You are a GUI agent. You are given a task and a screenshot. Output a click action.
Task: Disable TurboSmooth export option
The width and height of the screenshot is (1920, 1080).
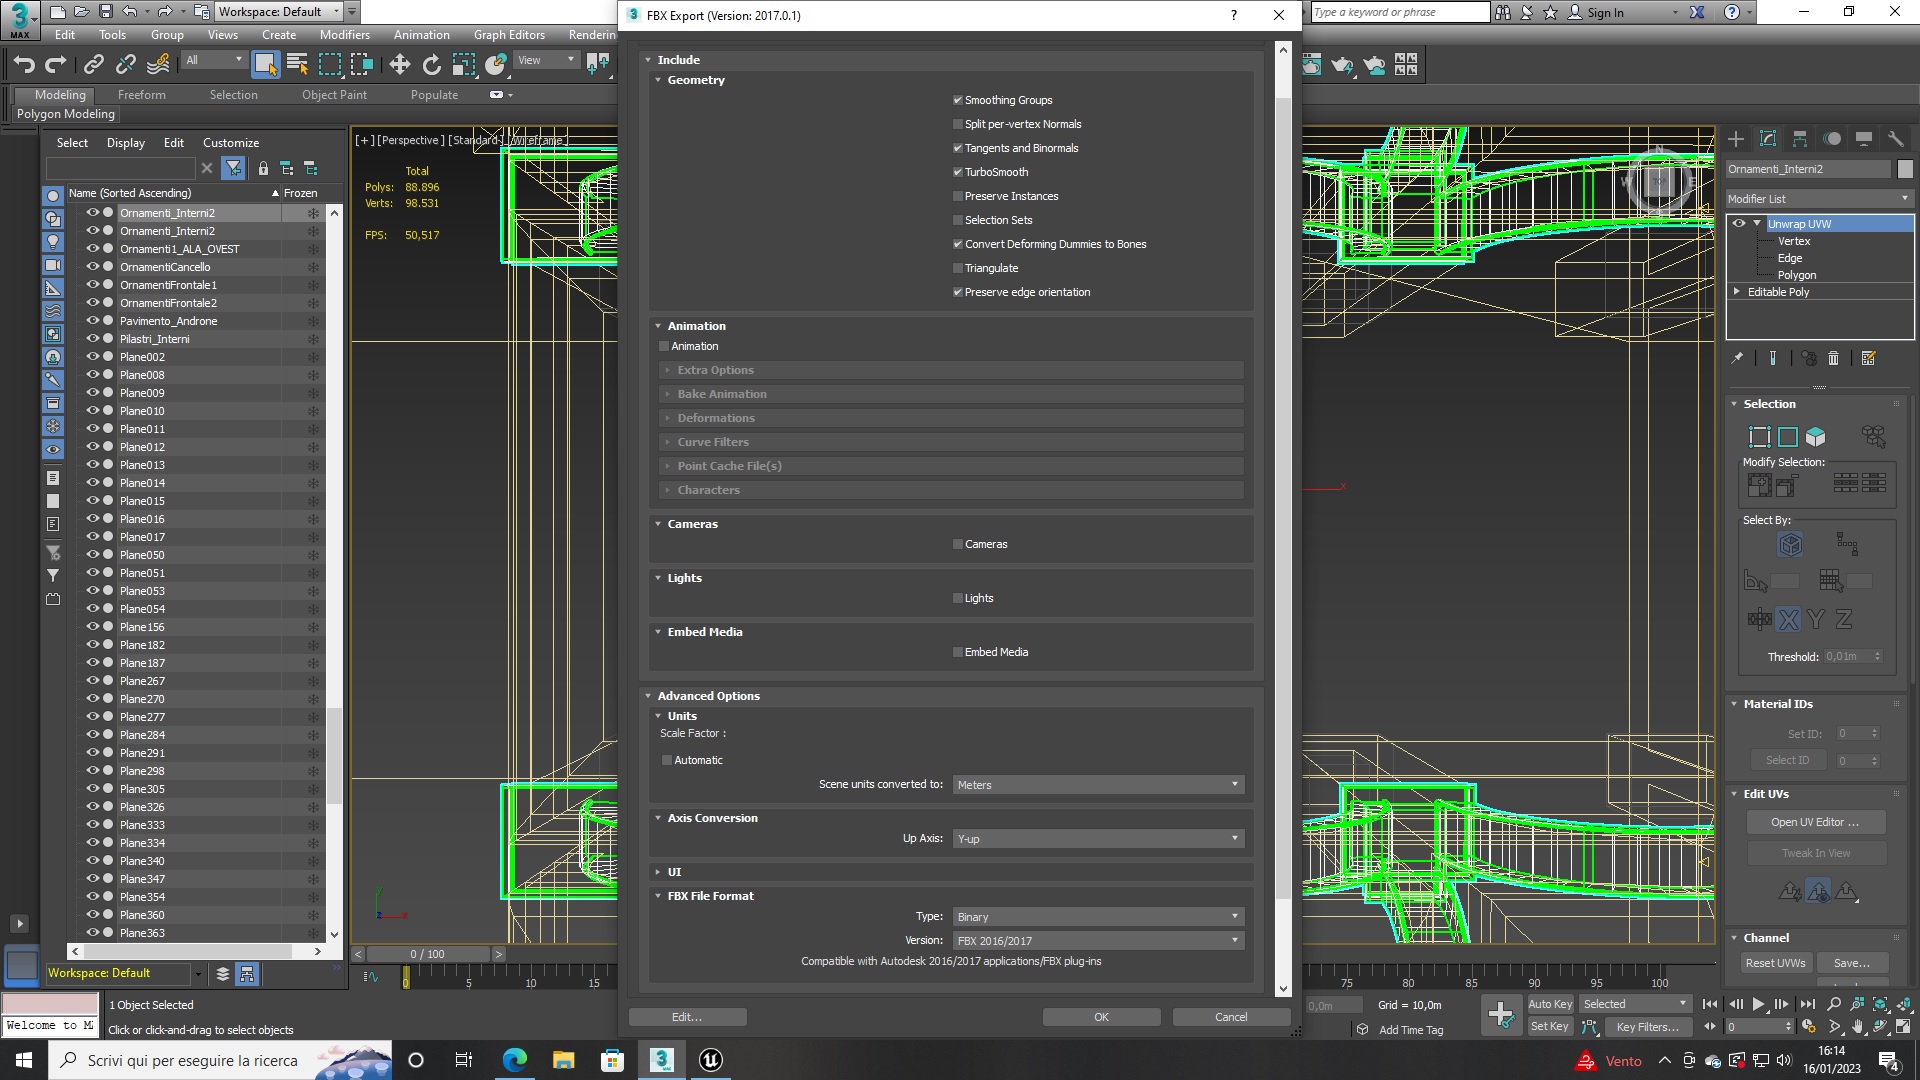click(x=958, y=172)
